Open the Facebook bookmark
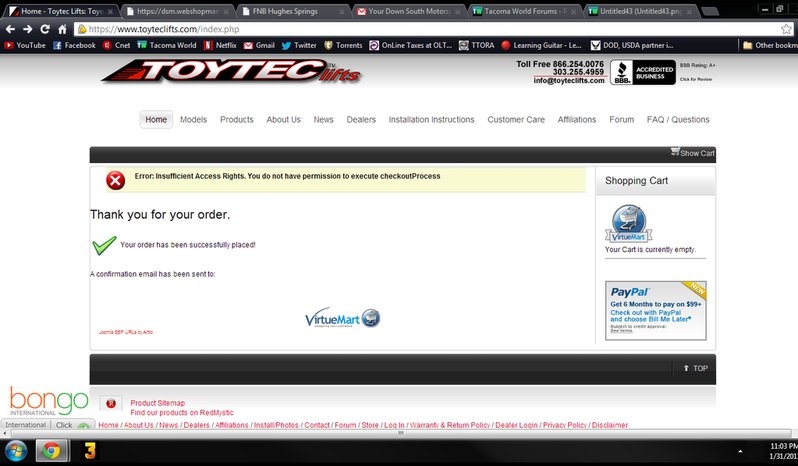This screenshot has height=466, width=798. [74, 45]
